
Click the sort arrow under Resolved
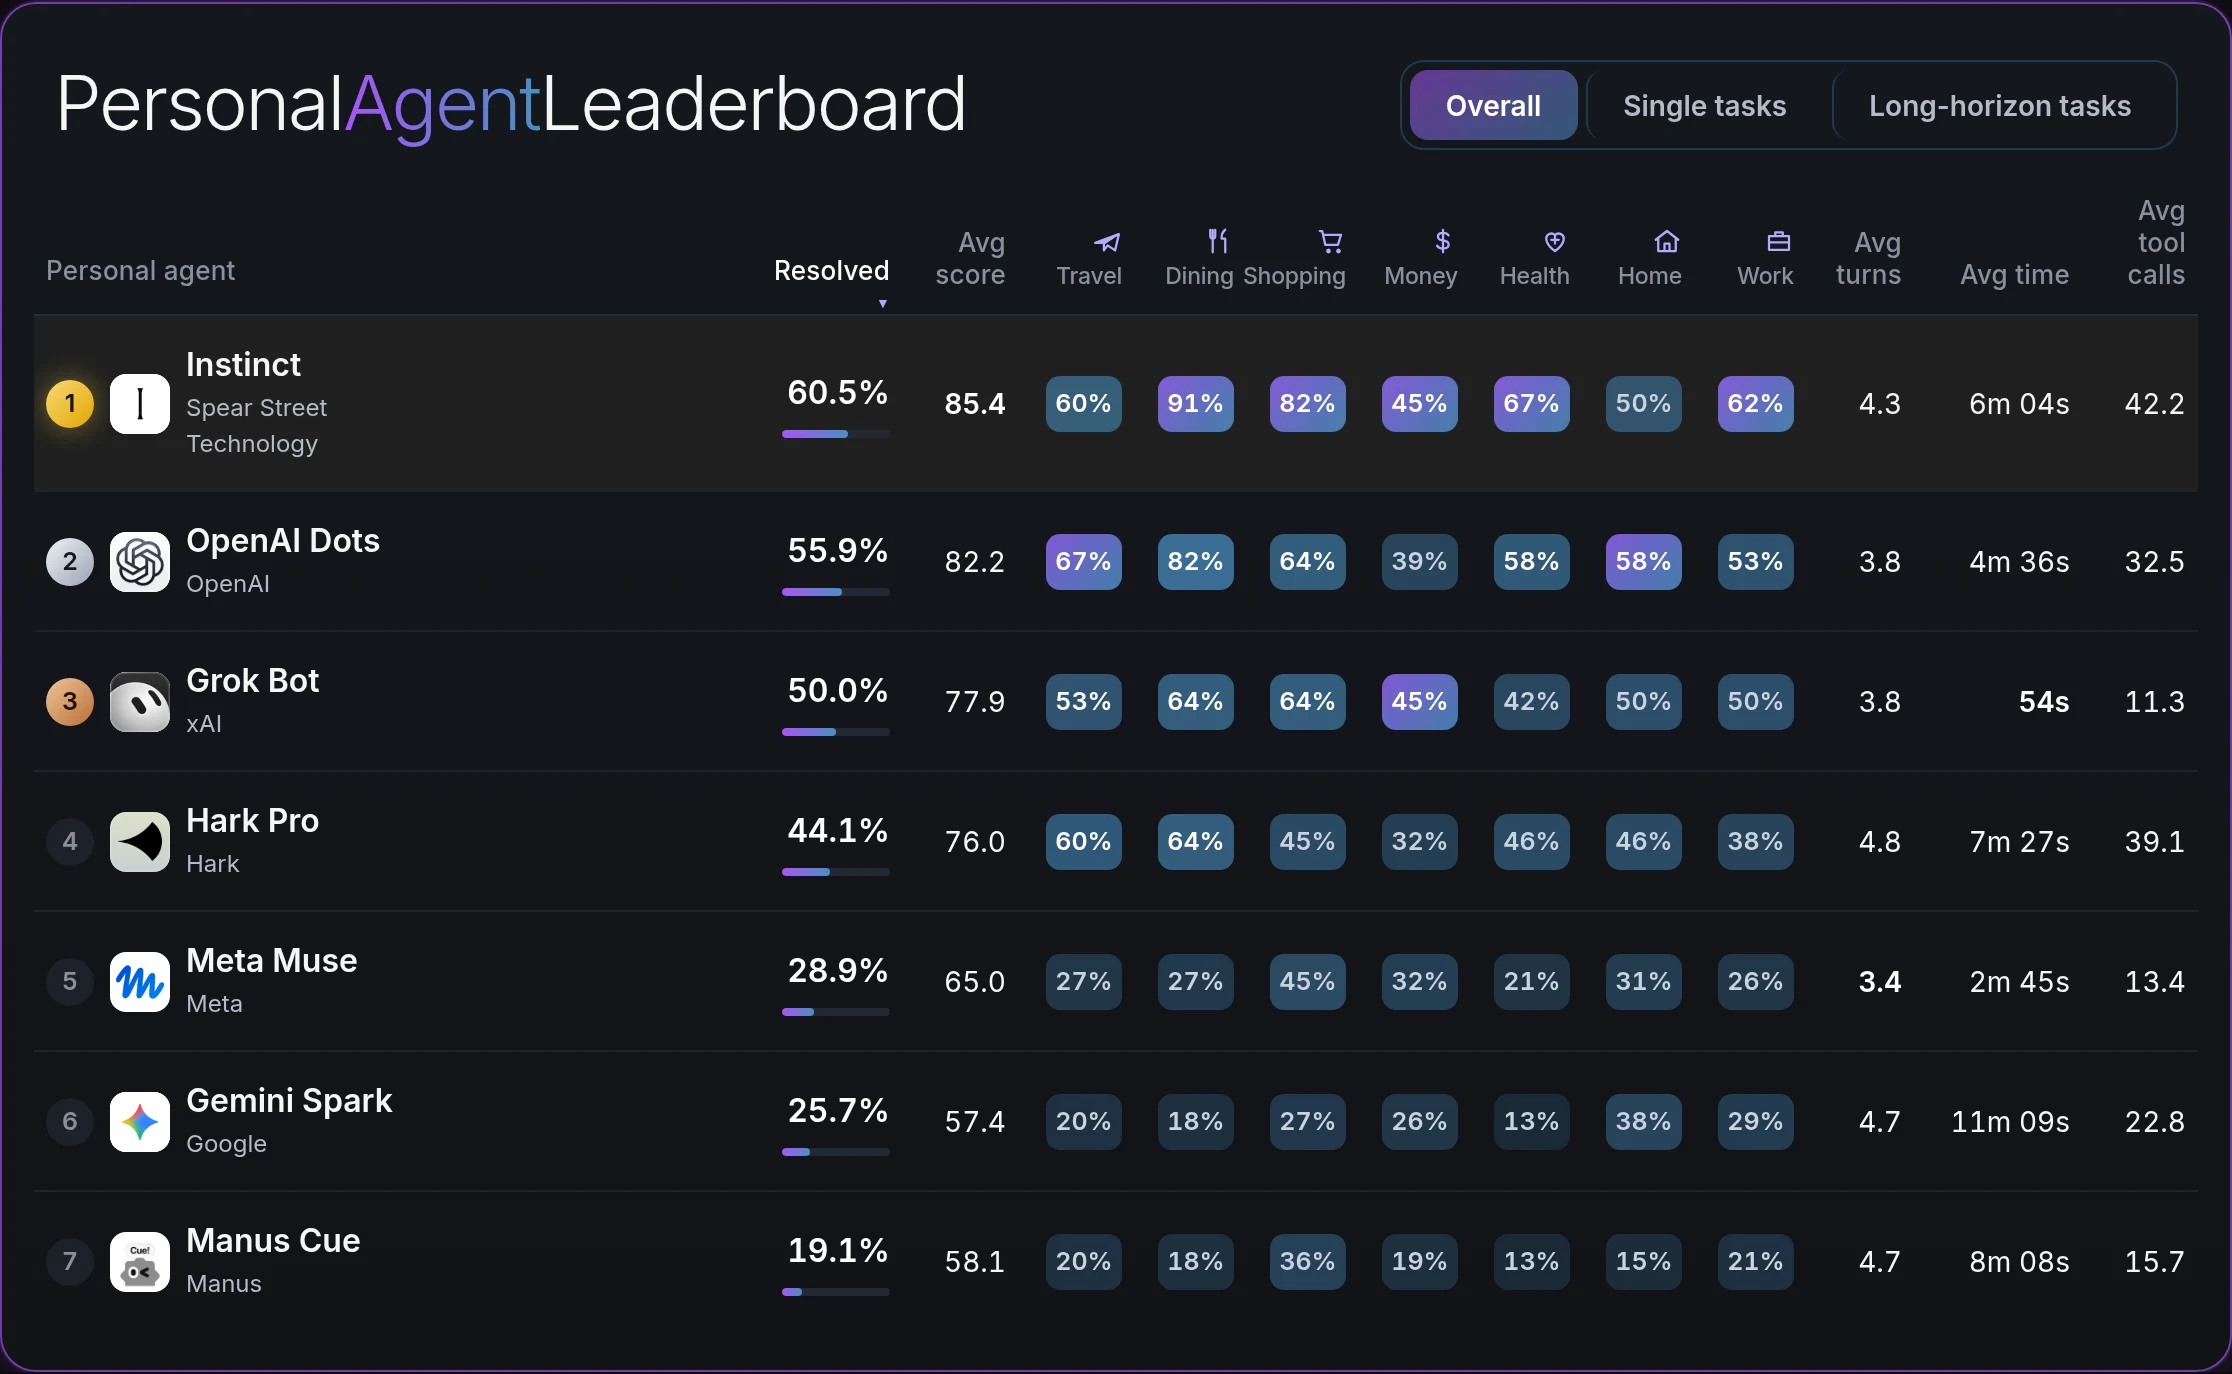[x=883, y=303]
